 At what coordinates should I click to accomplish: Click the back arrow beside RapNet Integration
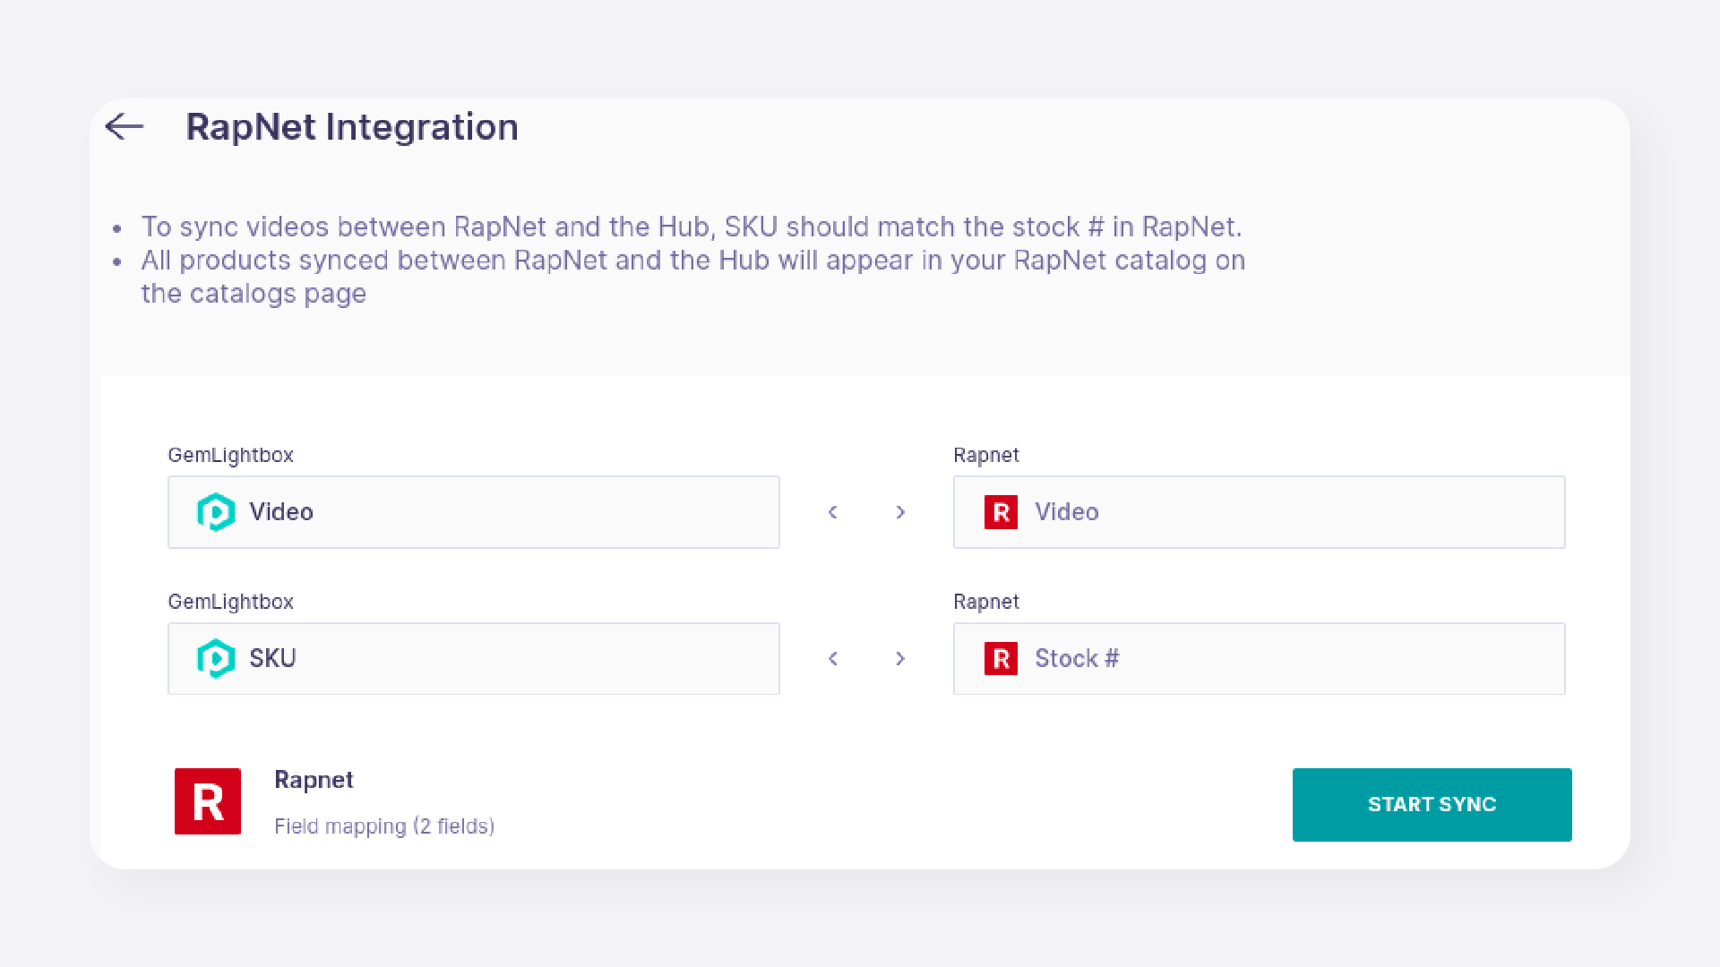(x=124, y=127)
